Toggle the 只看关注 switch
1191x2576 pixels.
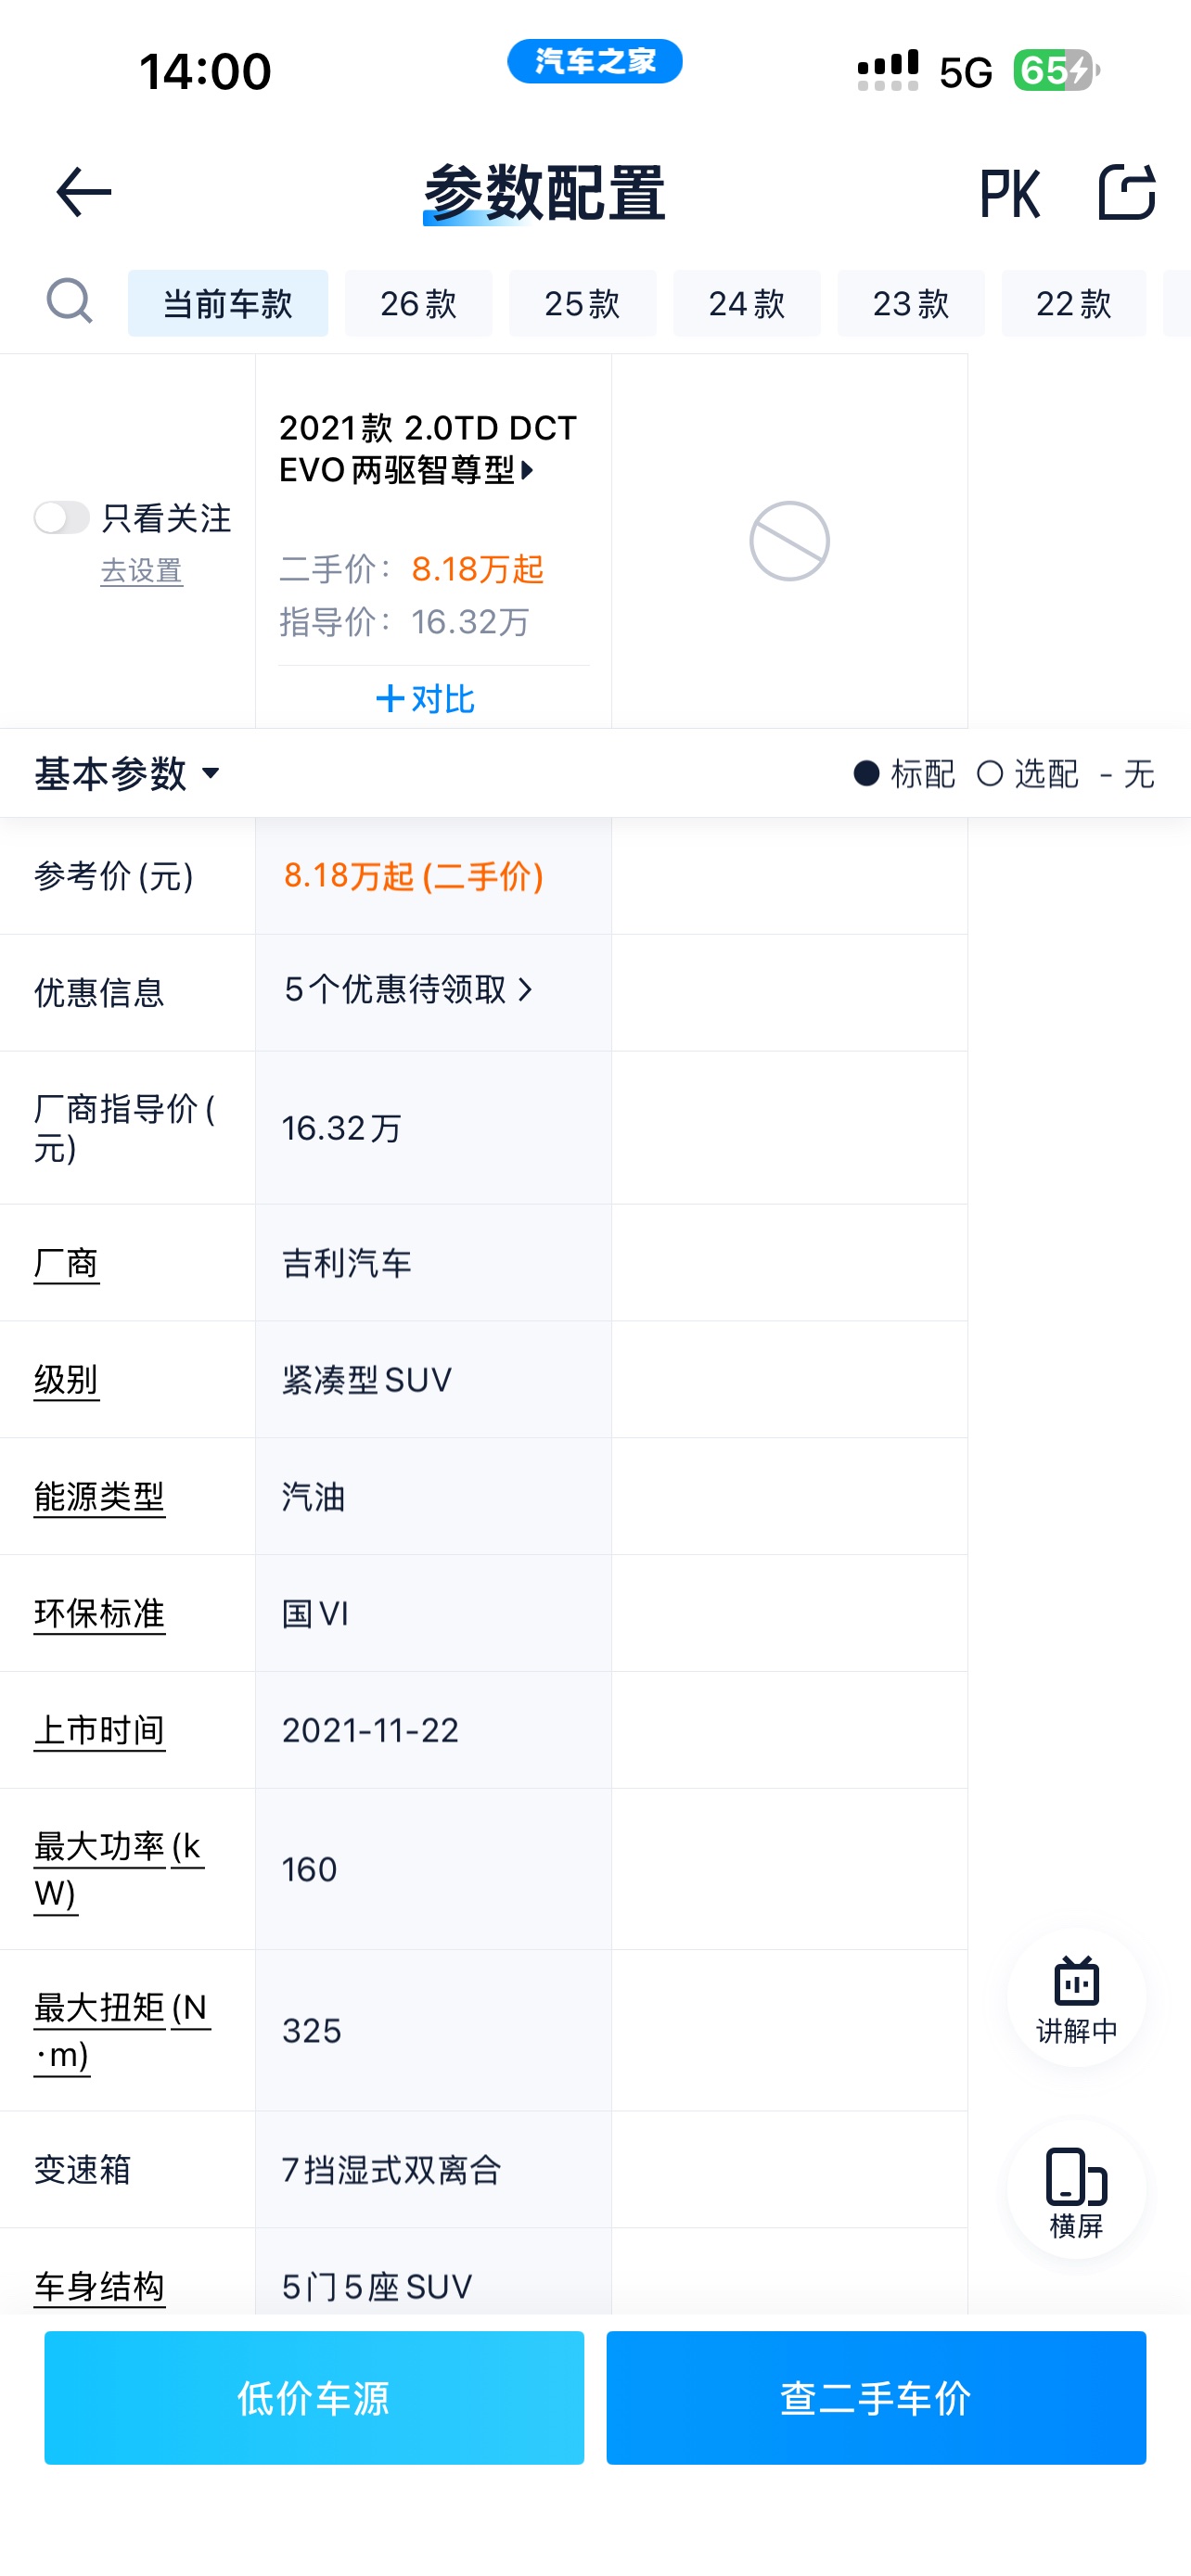click(62, 518)
